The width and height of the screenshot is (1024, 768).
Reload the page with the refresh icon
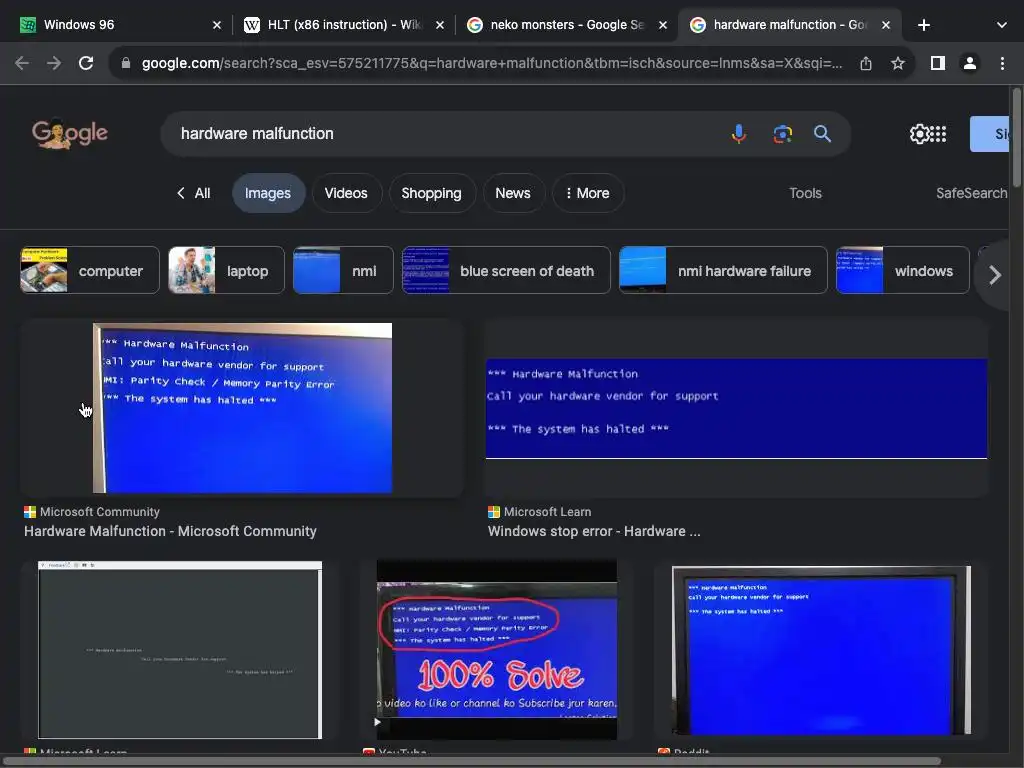[x=86, y=63]
